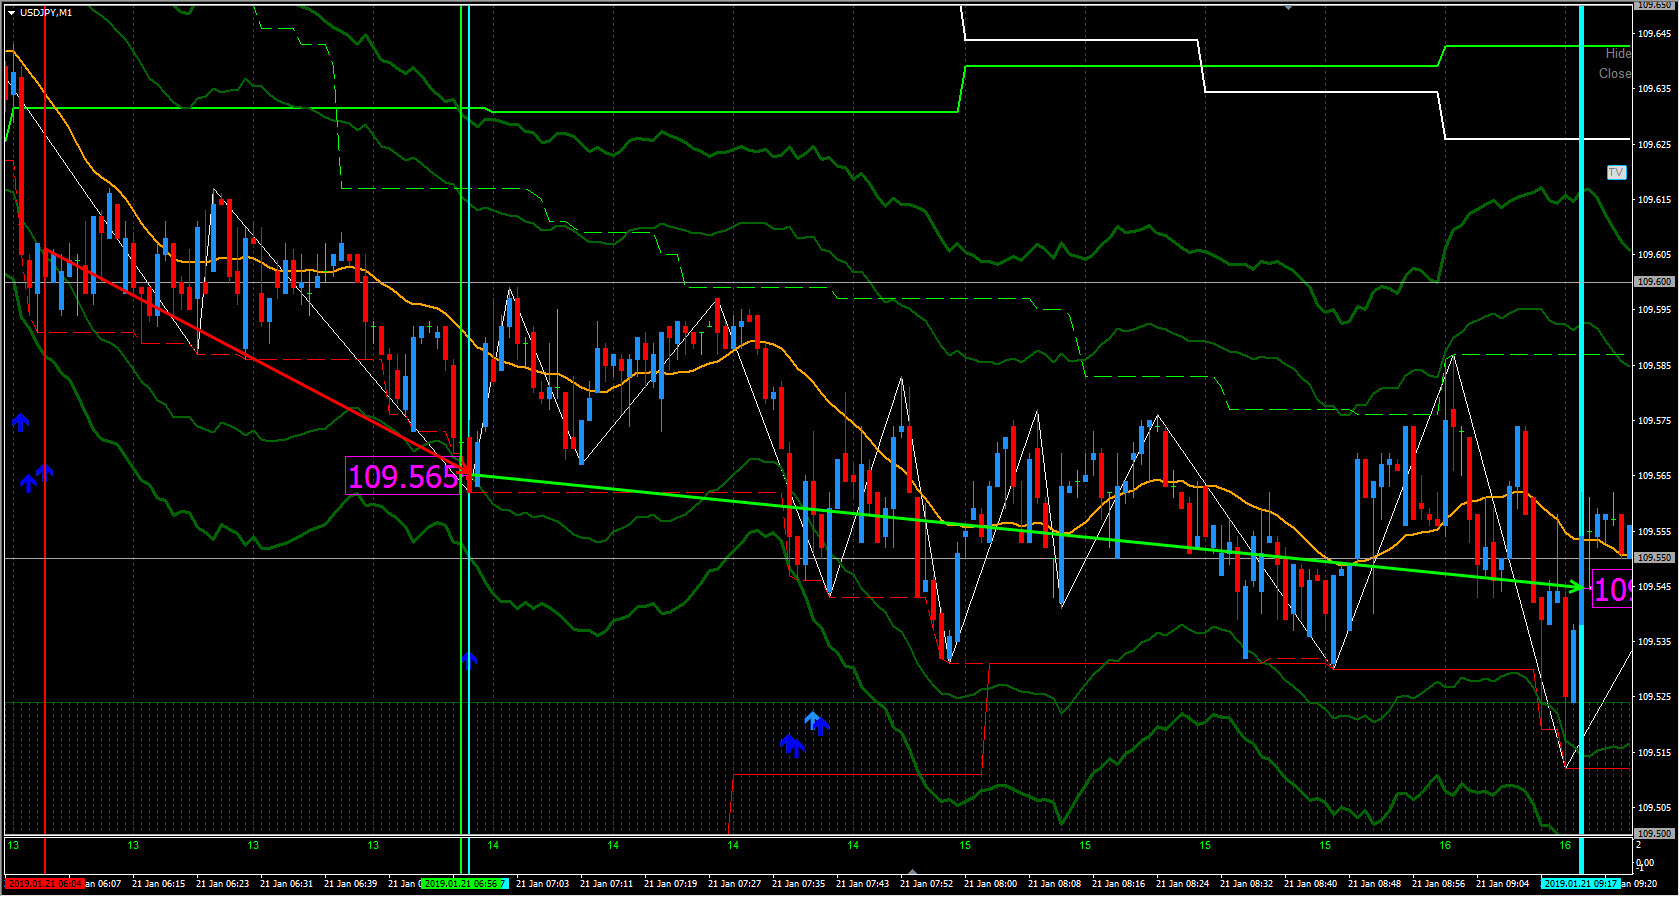Click the 21 Jan 08:40 time label
Image resolution: width=1680 pixels, height=897 pixels.
pyautogui.click(x=1310, y=884)
